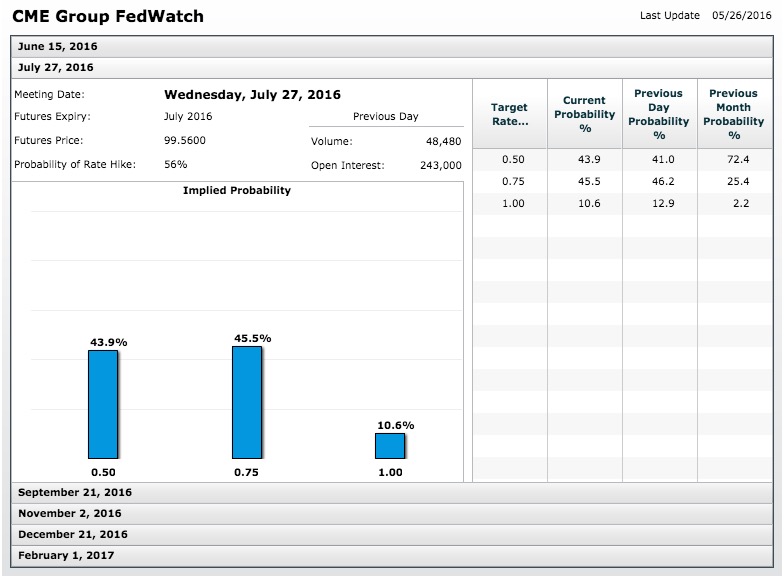
Task: Click the Wednesday, July 27, 2016 meeting date
Action: (x=252, y=95)
